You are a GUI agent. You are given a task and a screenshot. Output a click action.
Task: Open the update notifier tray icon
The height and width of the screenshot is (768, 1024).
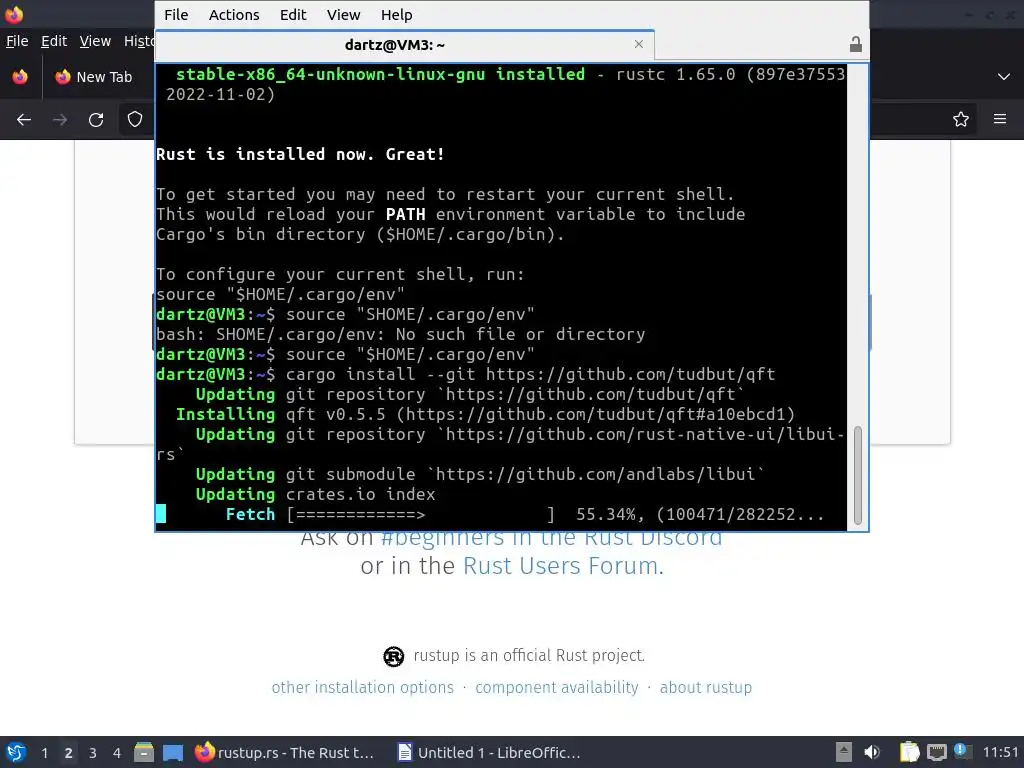pos(963,752)
